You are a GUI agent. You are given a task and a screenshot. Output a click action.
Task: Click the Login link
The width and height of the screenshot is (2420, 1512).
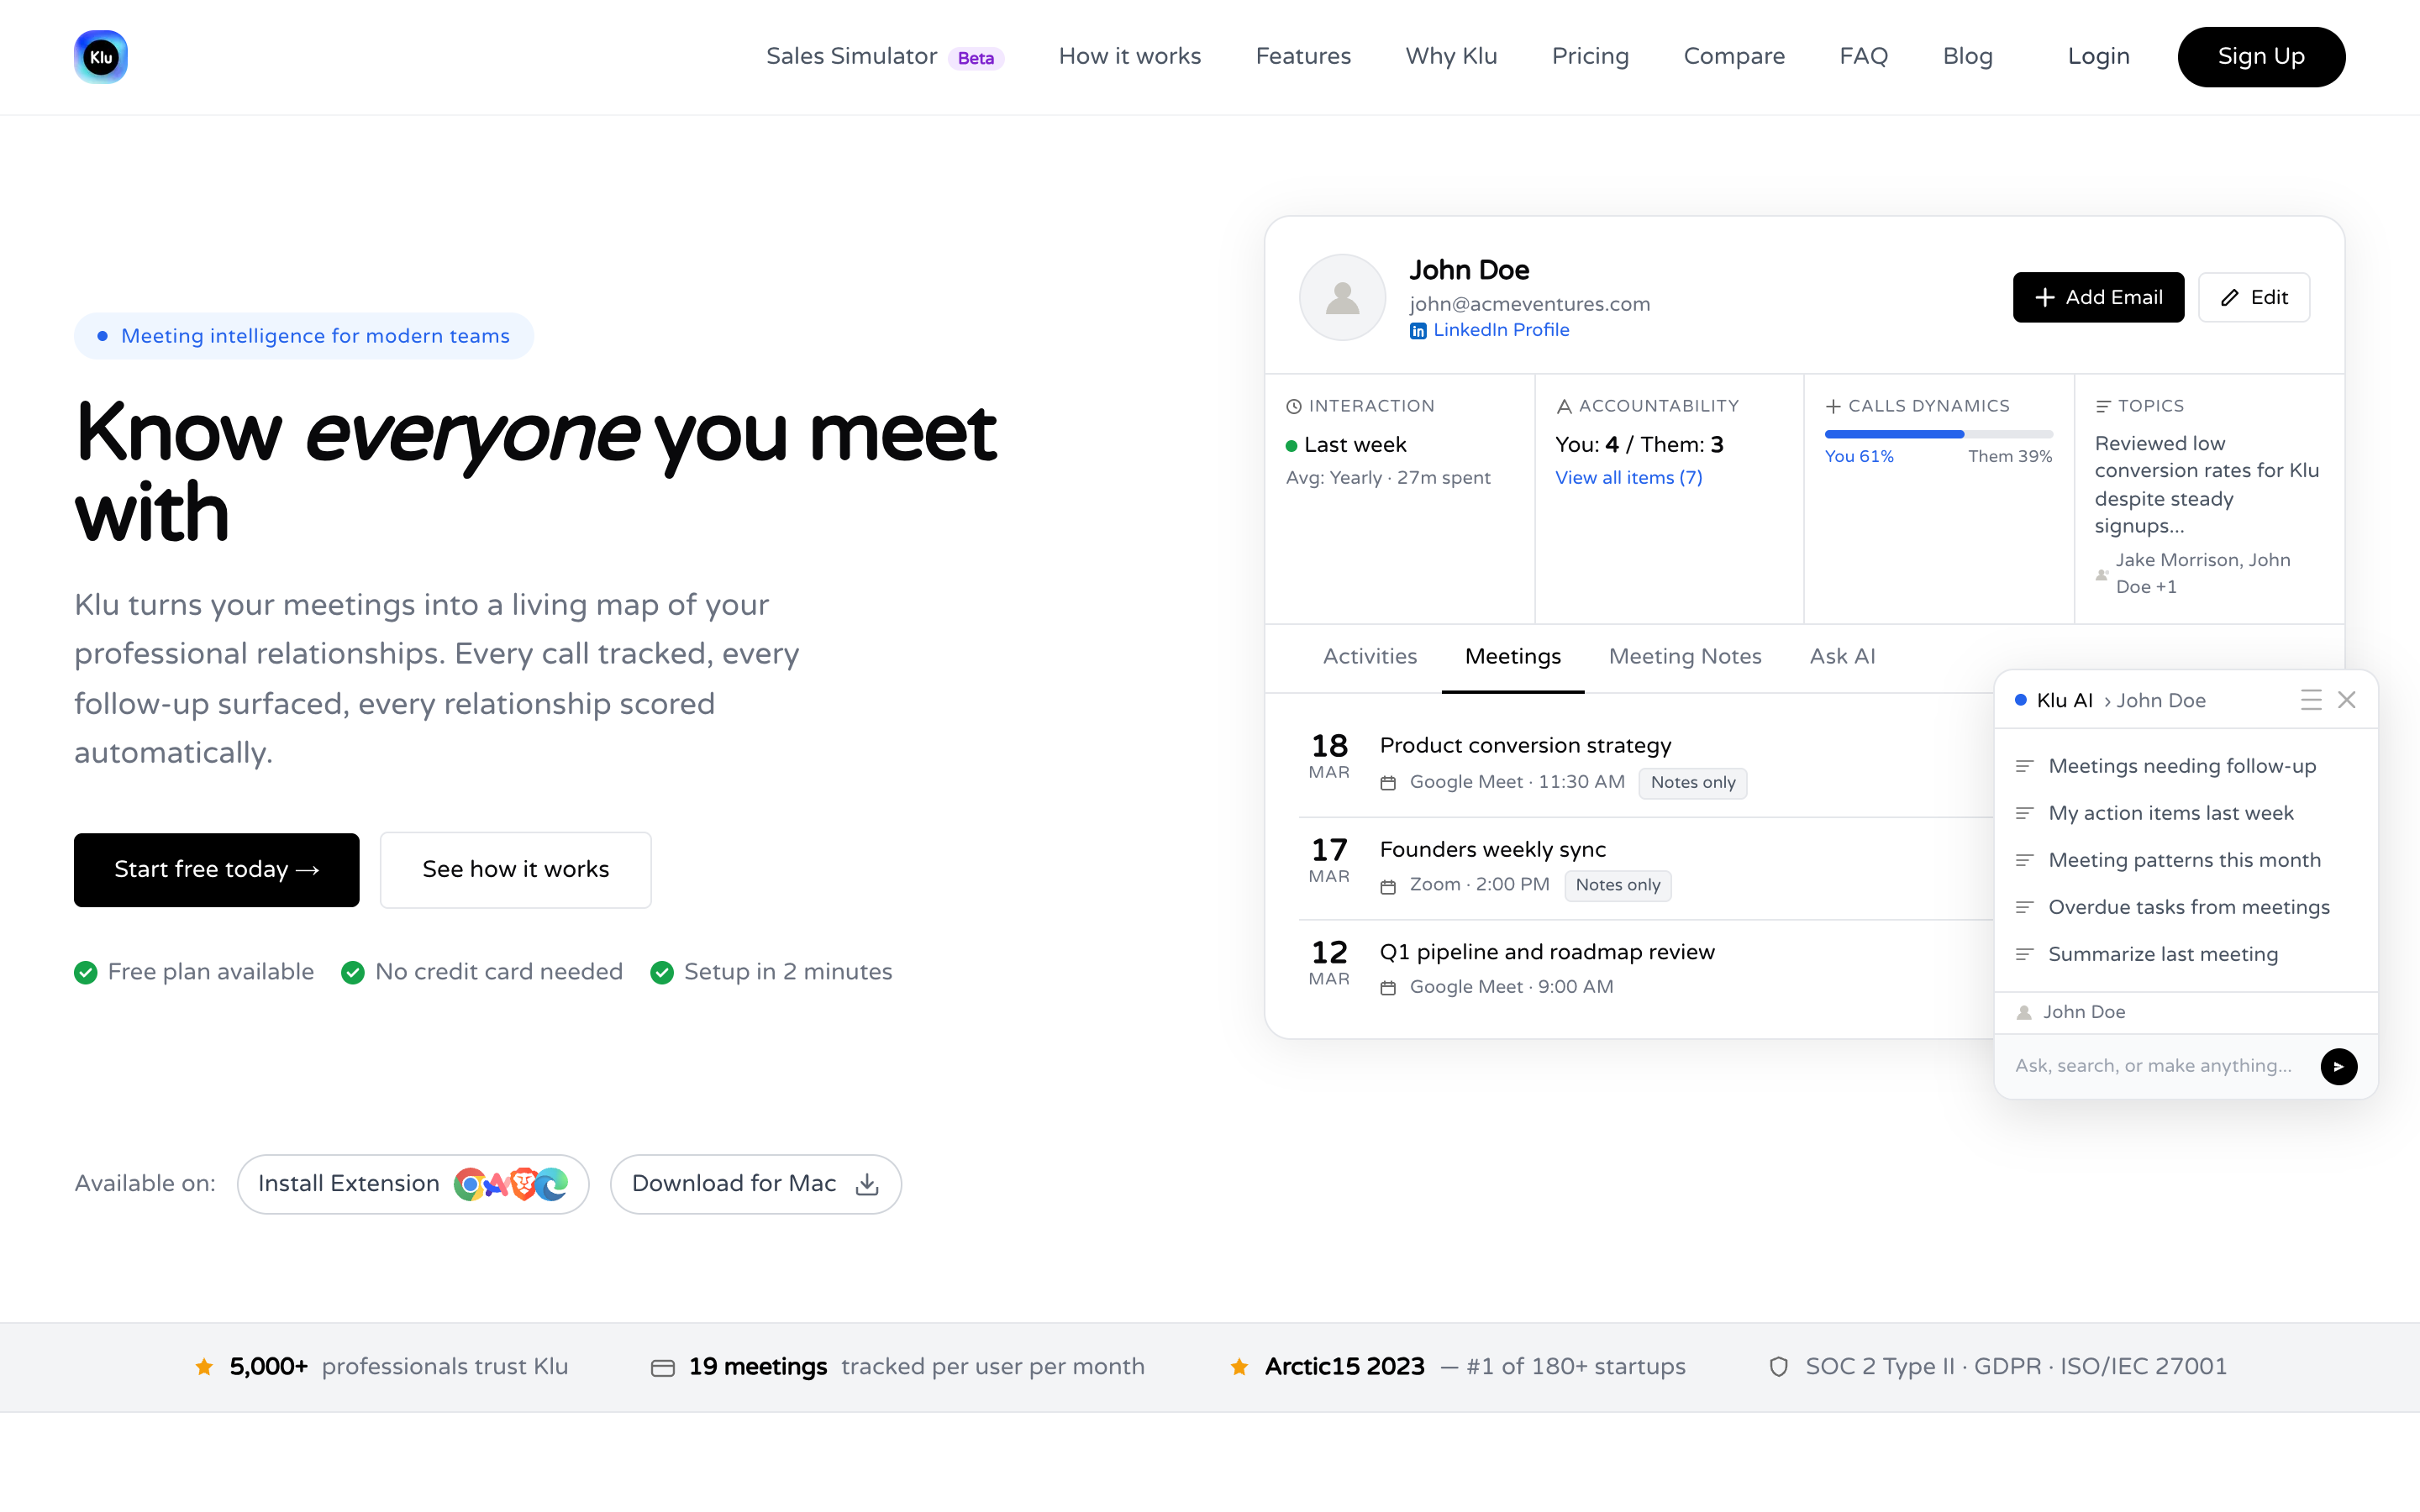[x=2099, y=57]
